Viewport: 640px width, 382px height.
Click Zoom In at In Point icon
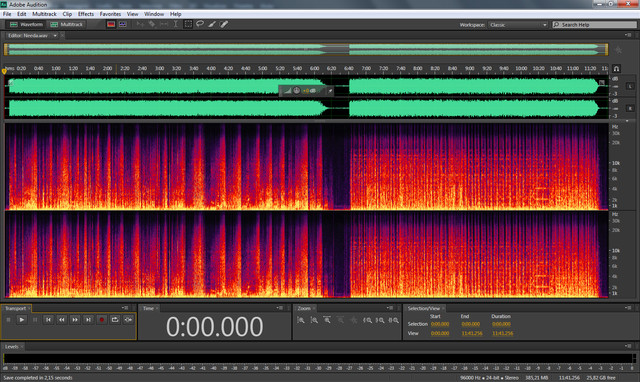point(367,320)
